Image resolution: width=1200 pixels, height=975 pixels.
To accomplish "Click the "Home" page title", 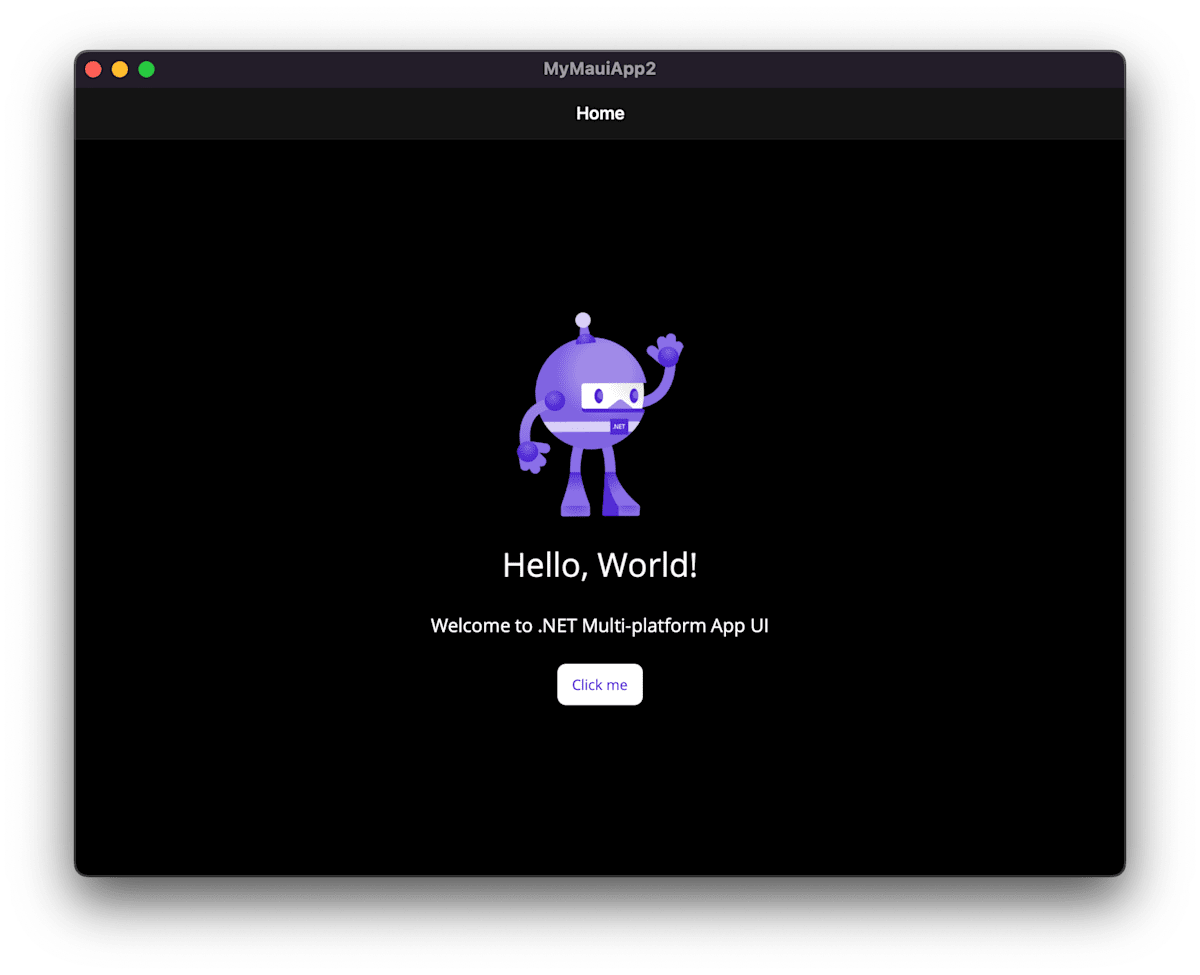I will pos(600,114).
